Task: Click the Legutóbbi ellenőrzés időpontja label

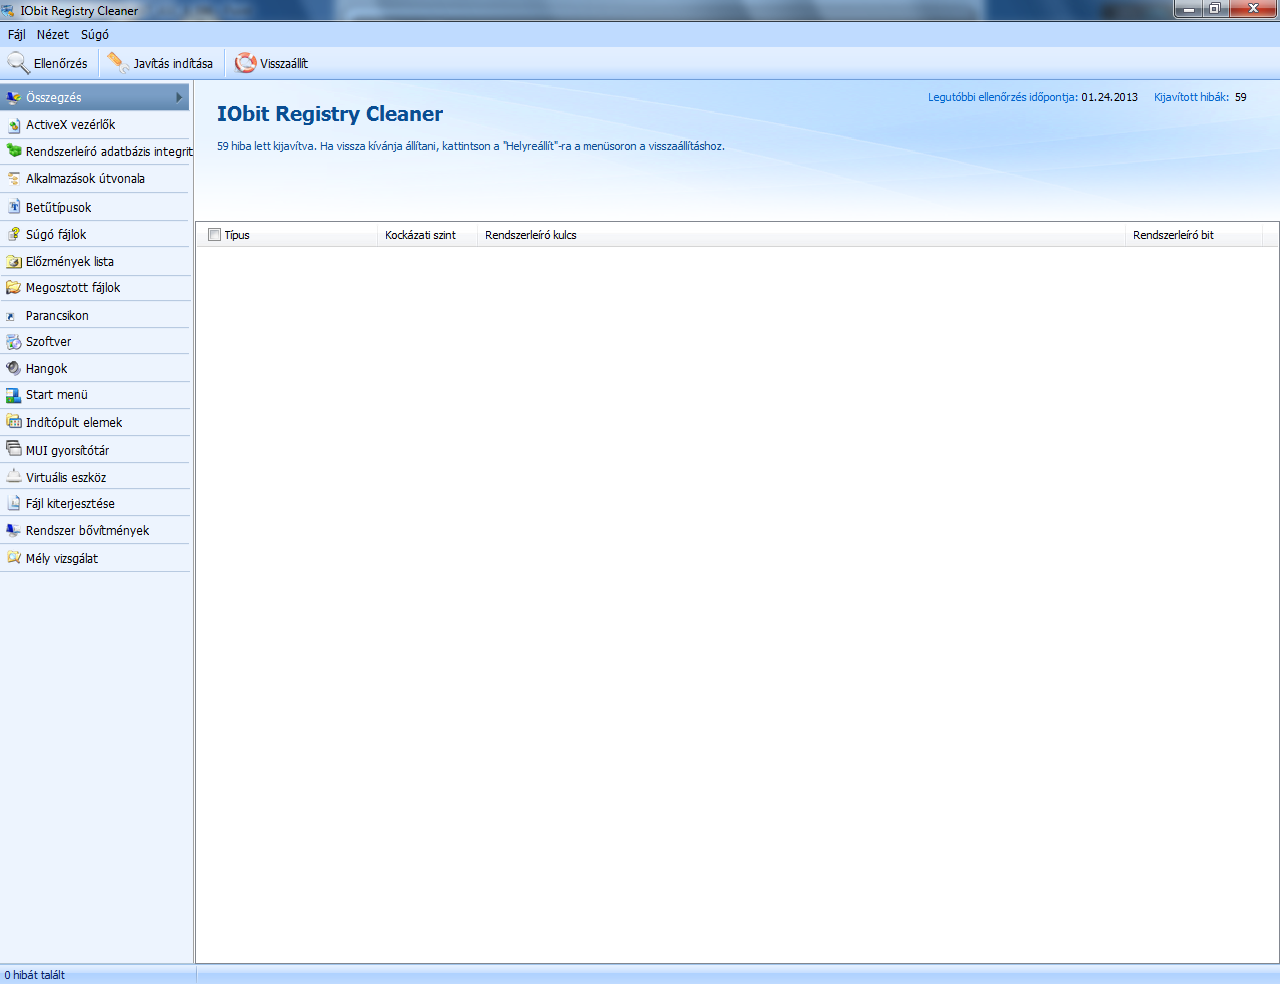Action: pos(1003,97)
